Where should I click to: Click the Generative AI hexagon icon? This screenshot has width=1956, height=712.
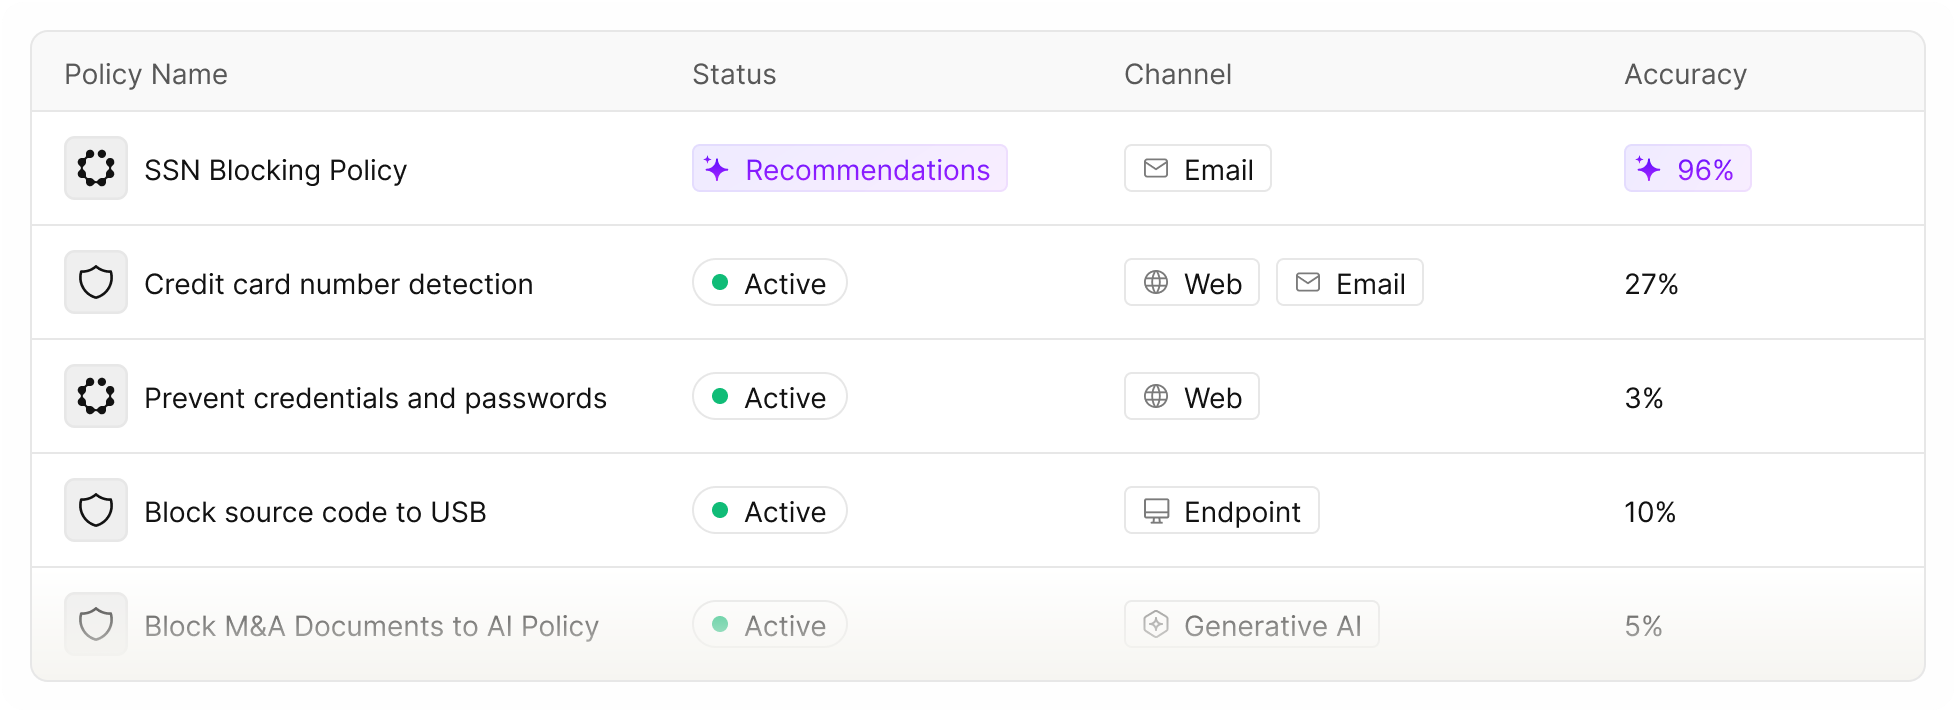pos(1156,625)
